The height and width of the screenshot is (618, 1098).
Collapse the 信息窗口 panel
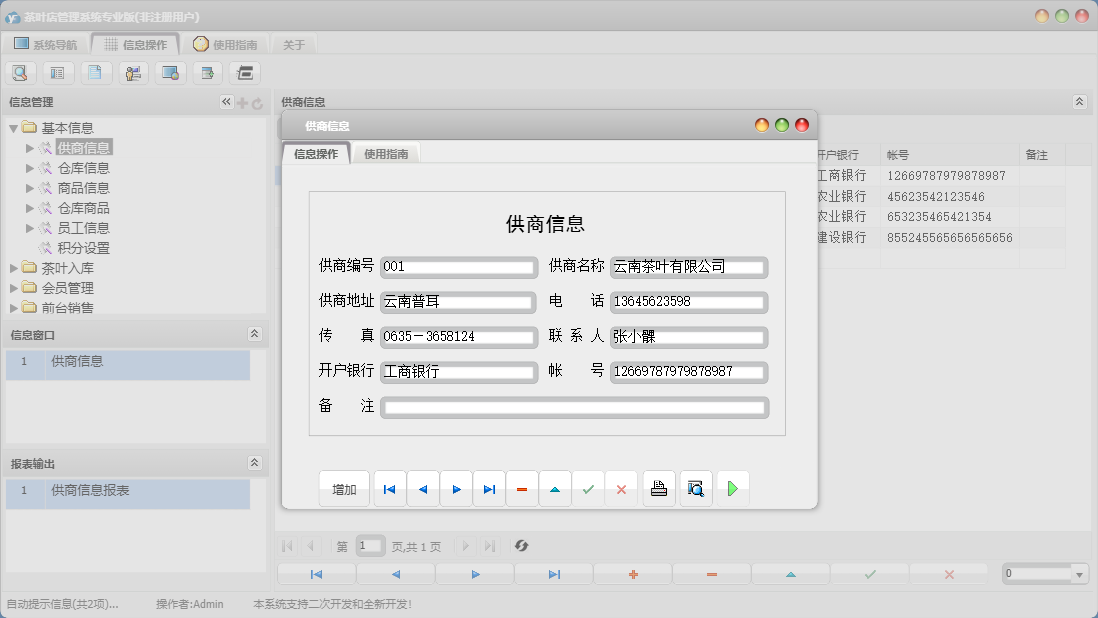point(254,334)
